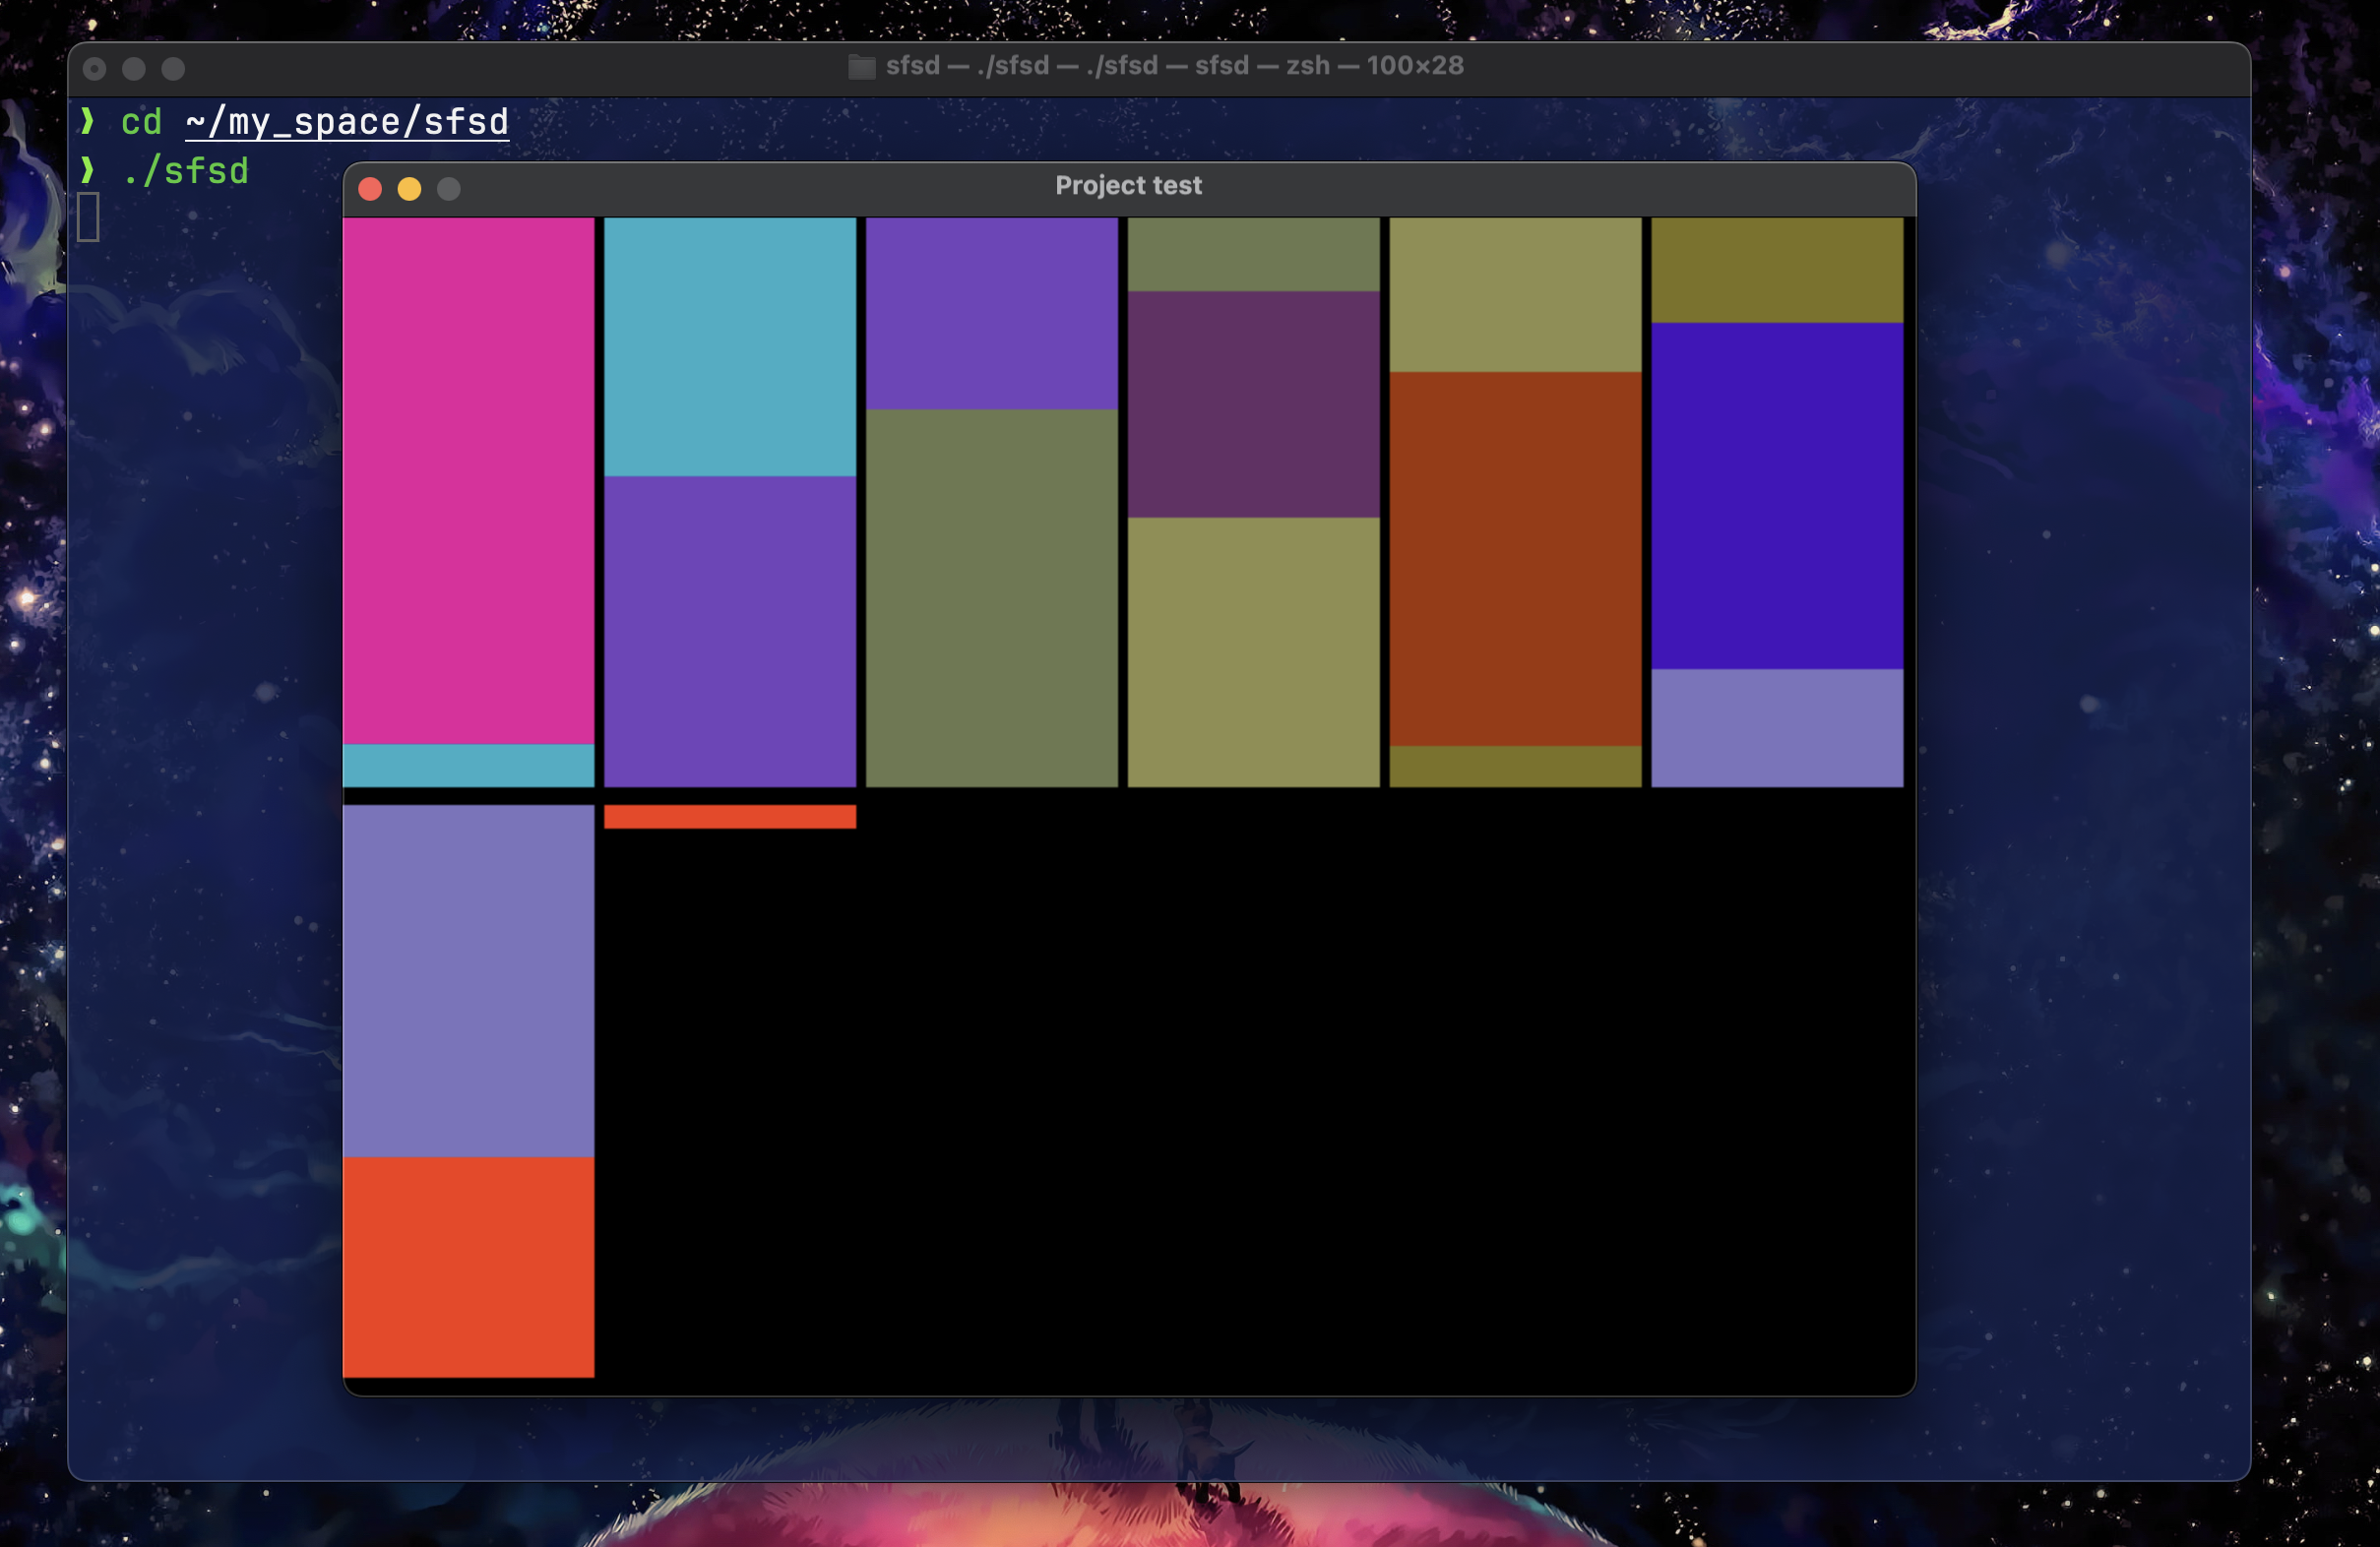Image resolution: width=2380 pixels, height=1547 pixels.
Task: Click the dark olive block atop last column
Action: click(1776, 270)
